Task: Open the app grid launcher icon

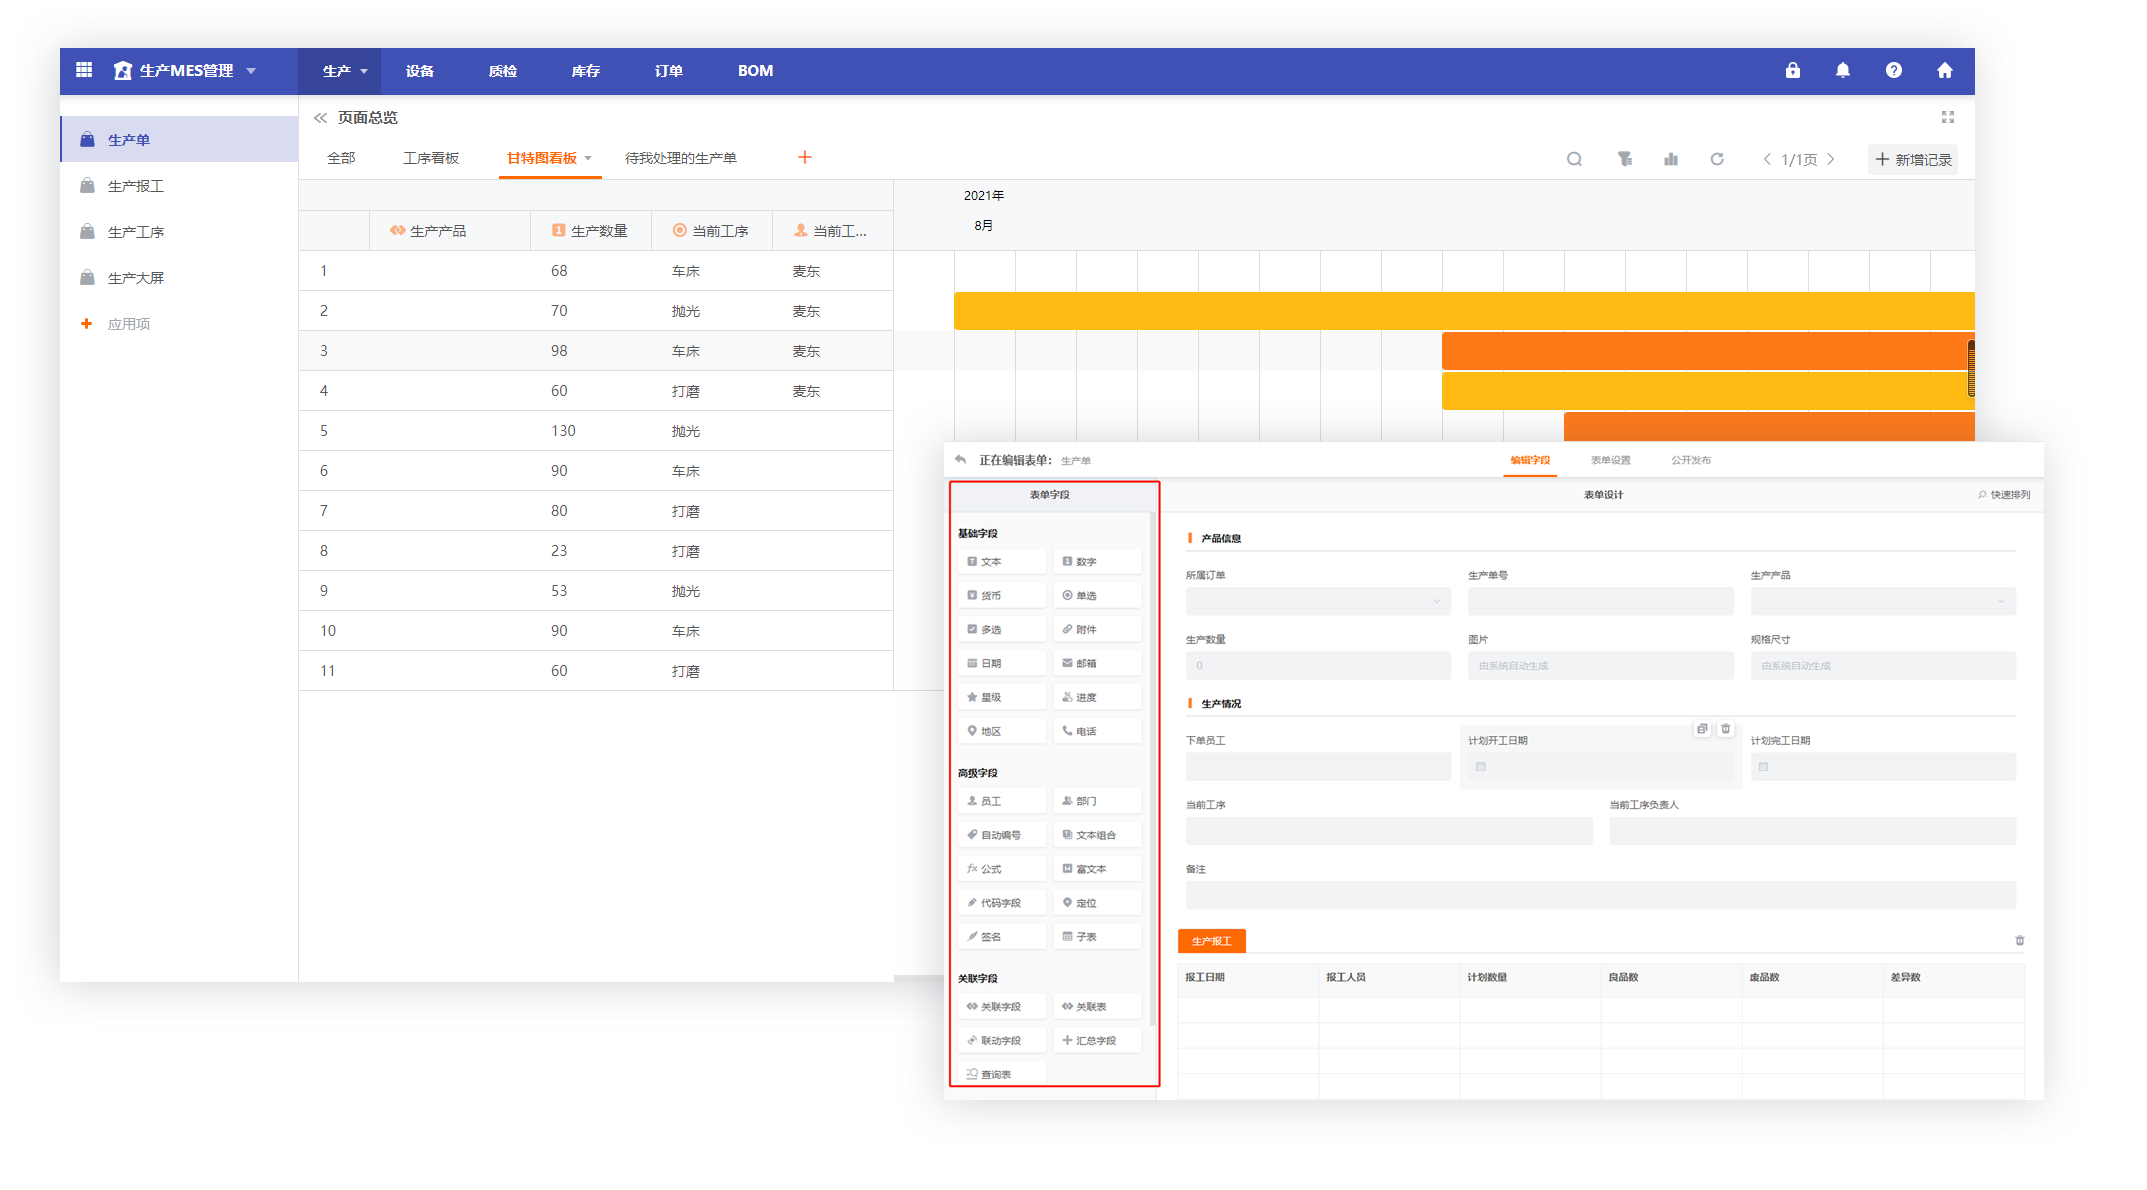Action: pyautogui.click(x=84, y=70)
